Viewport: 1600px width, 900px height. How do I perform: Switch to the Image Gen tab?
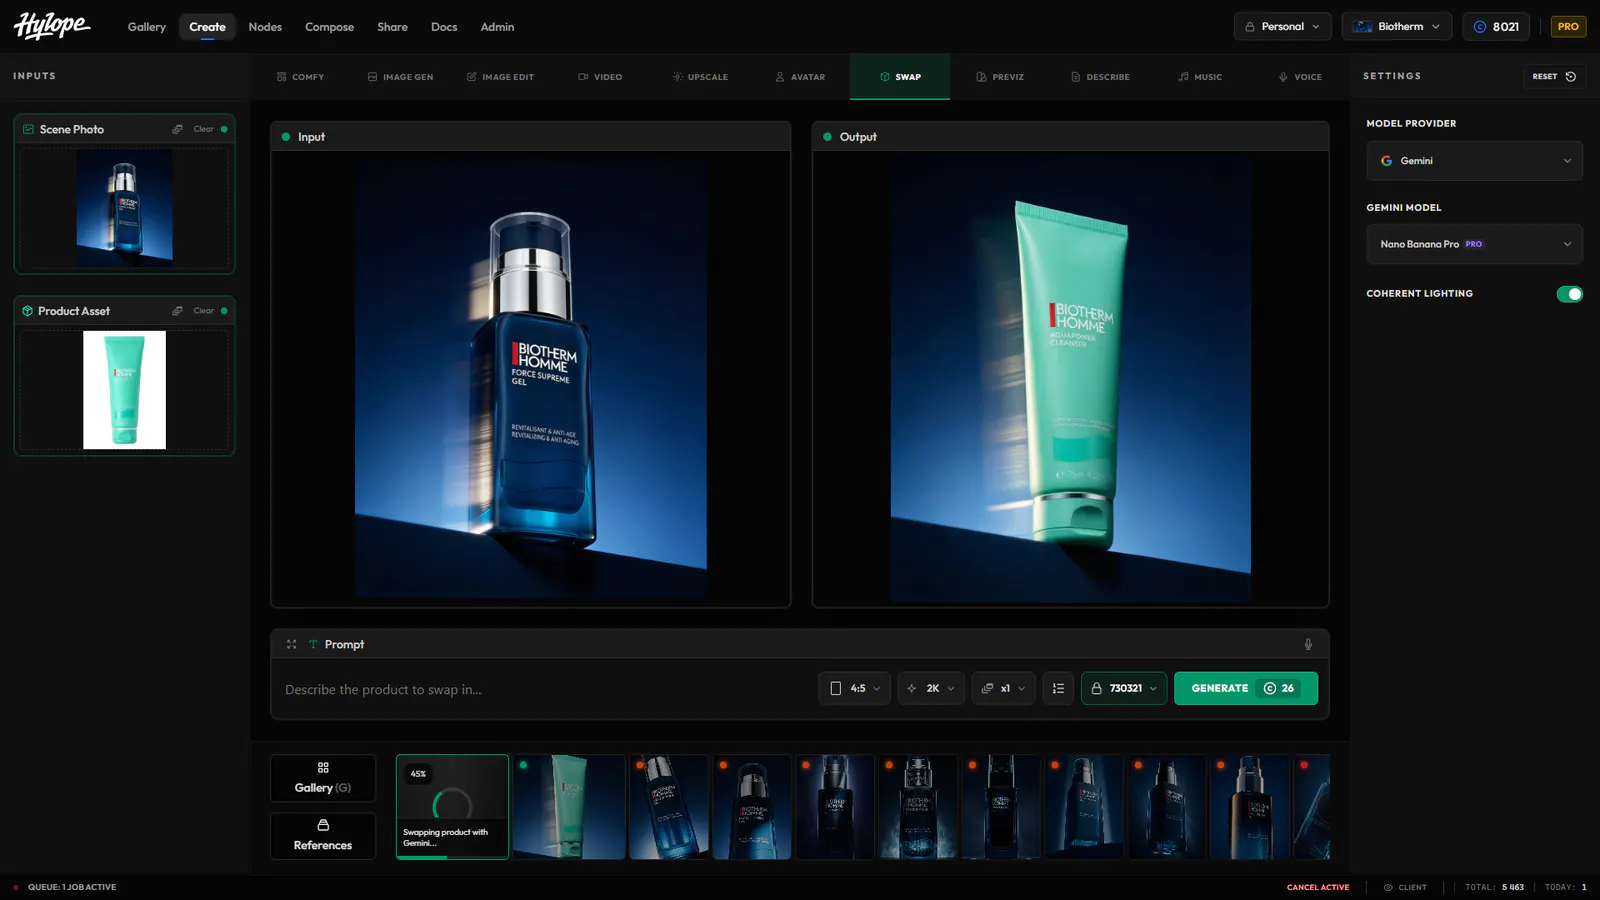[x=400, y=77]
